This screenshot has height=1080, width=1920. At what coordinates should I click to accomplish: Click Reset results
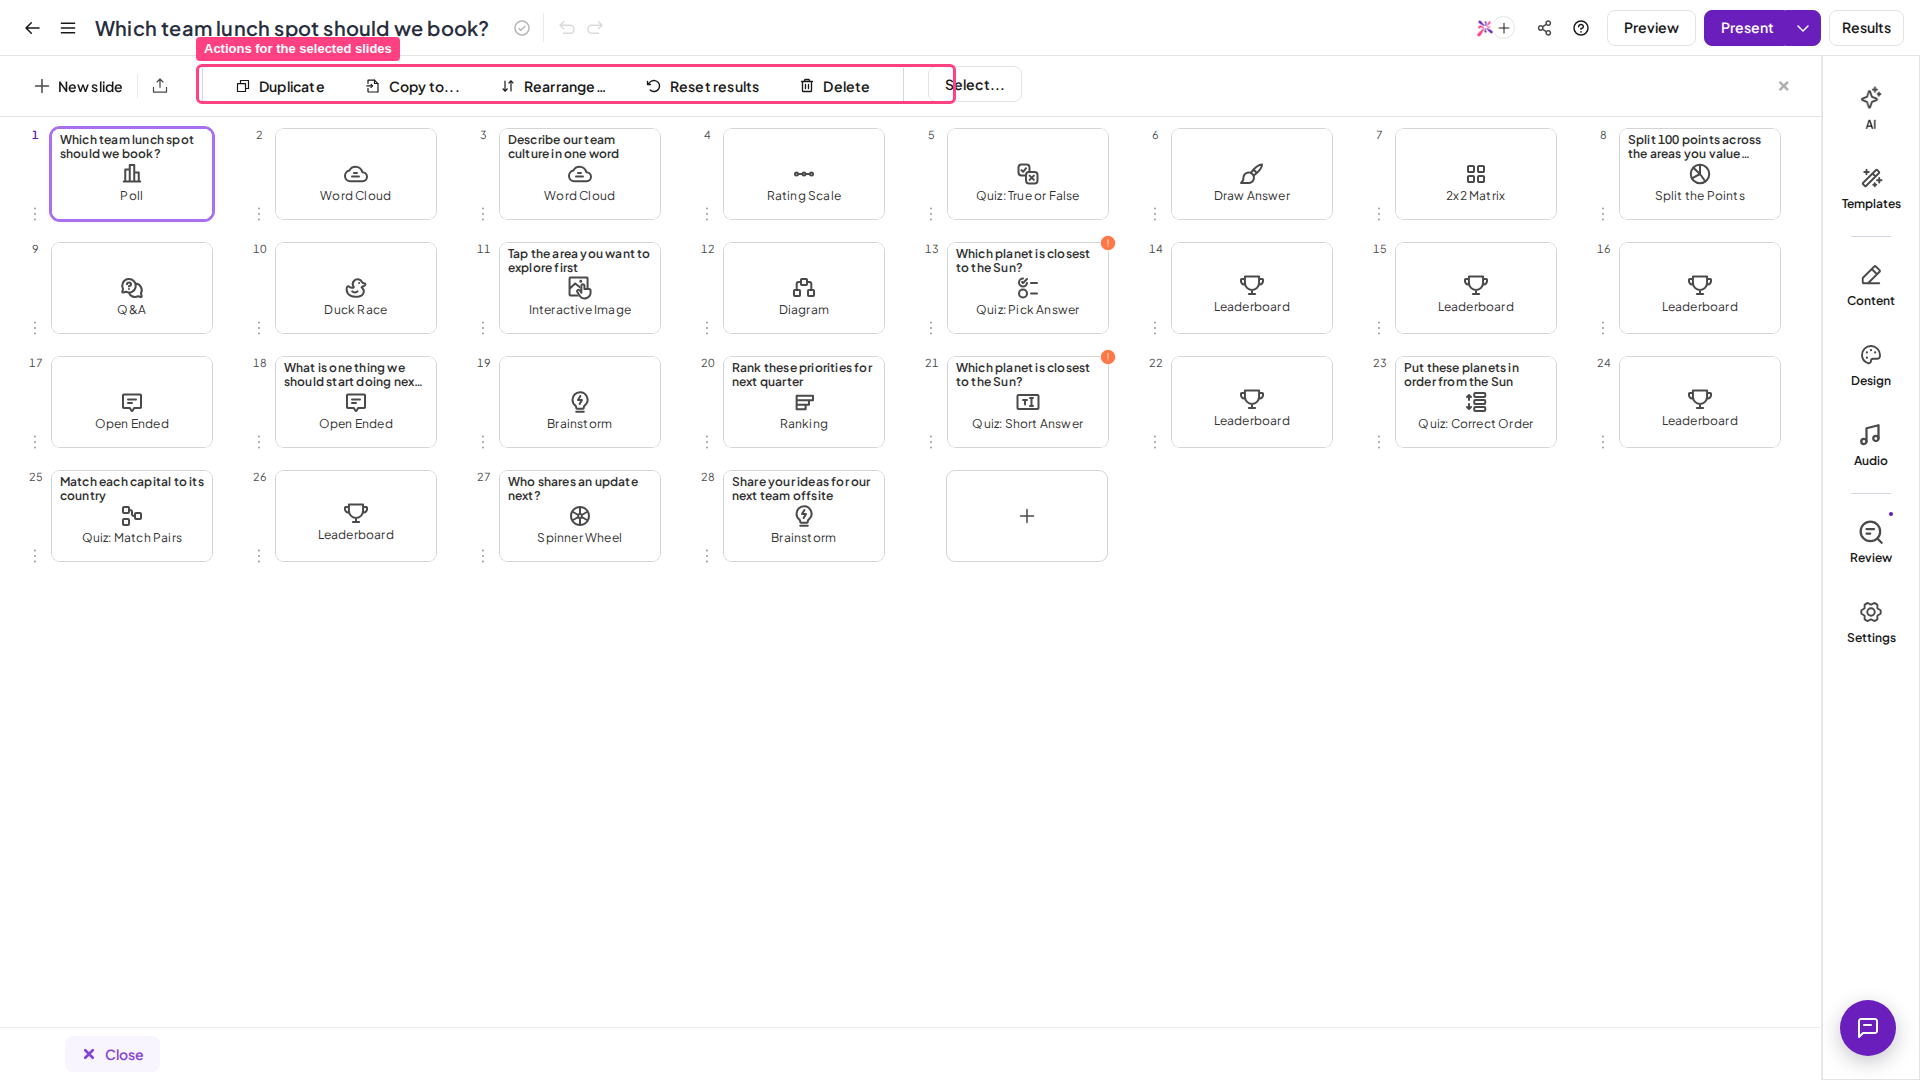click(x=702, y=87)
